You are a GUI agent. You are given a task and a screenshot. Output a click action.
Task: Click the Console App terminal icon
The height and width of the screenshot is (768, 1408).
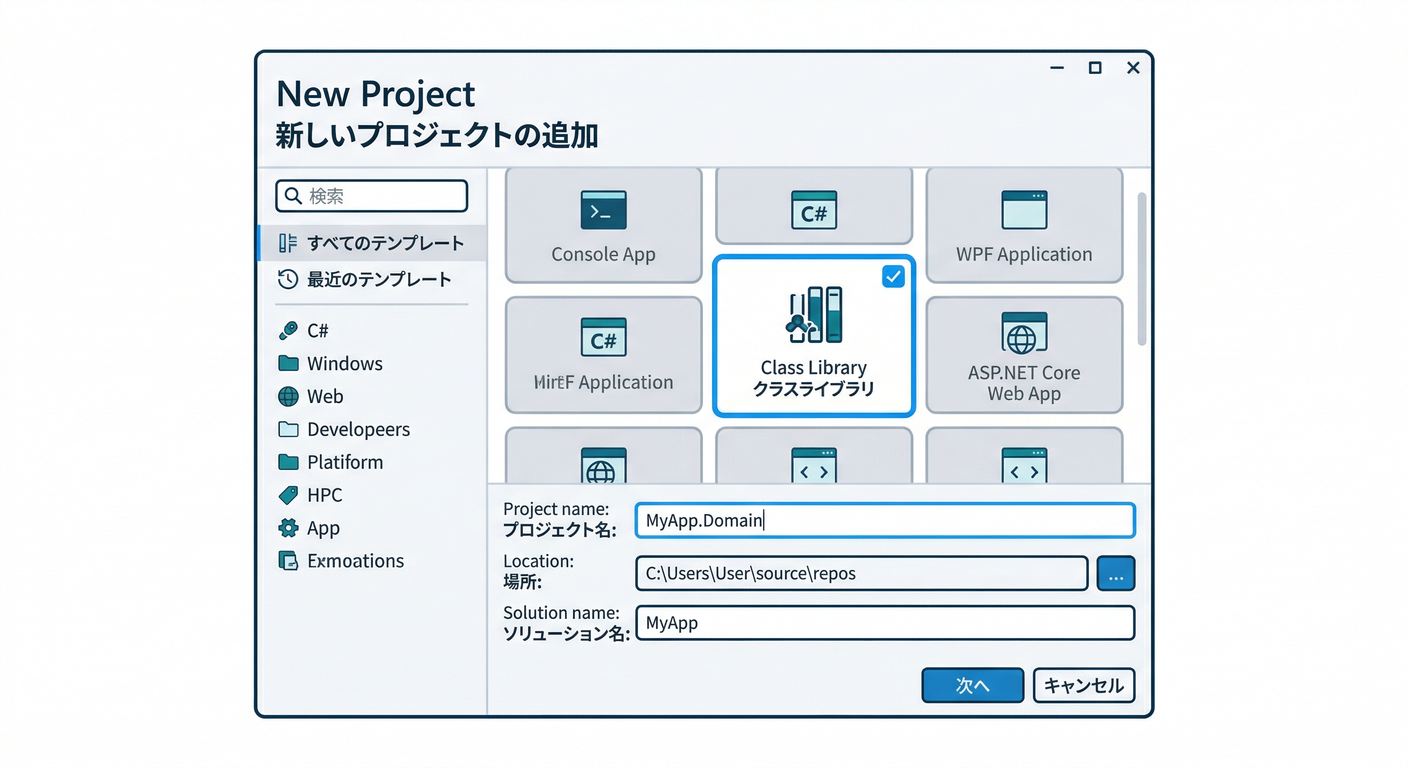[603, 211]
